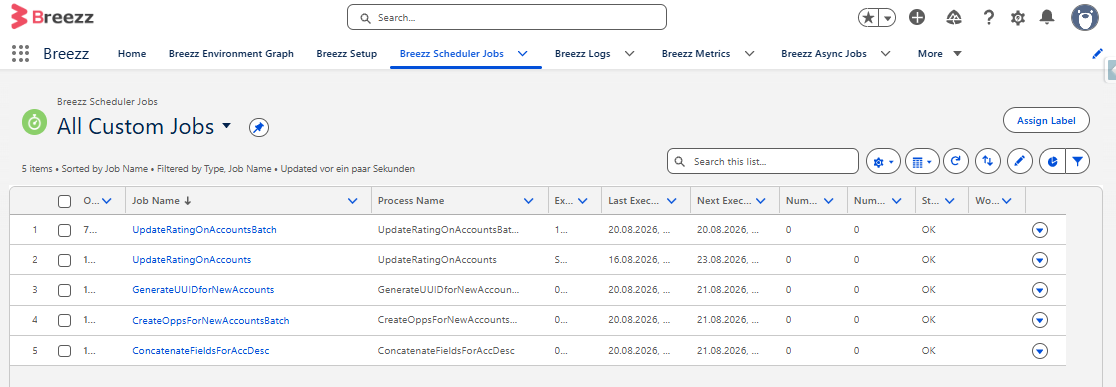Viewport: 1116px width, 387px height.
Task: Click the global Search field
Action: 507,18
